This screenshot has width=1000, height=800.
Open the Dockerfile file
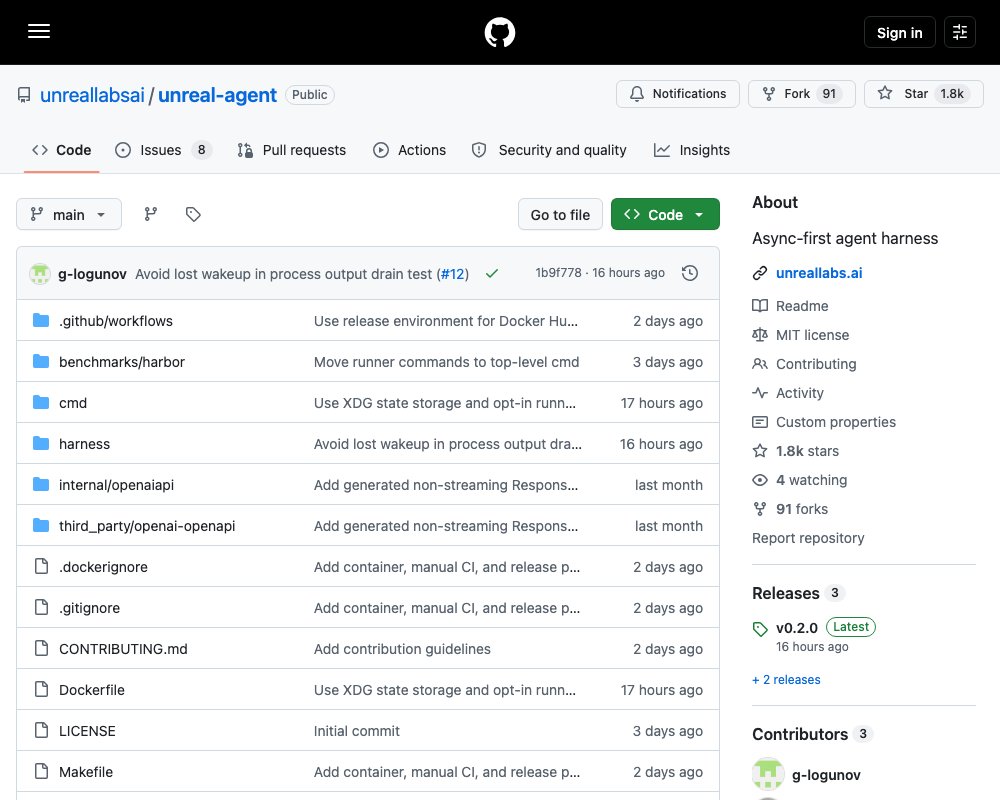point(92,690)
